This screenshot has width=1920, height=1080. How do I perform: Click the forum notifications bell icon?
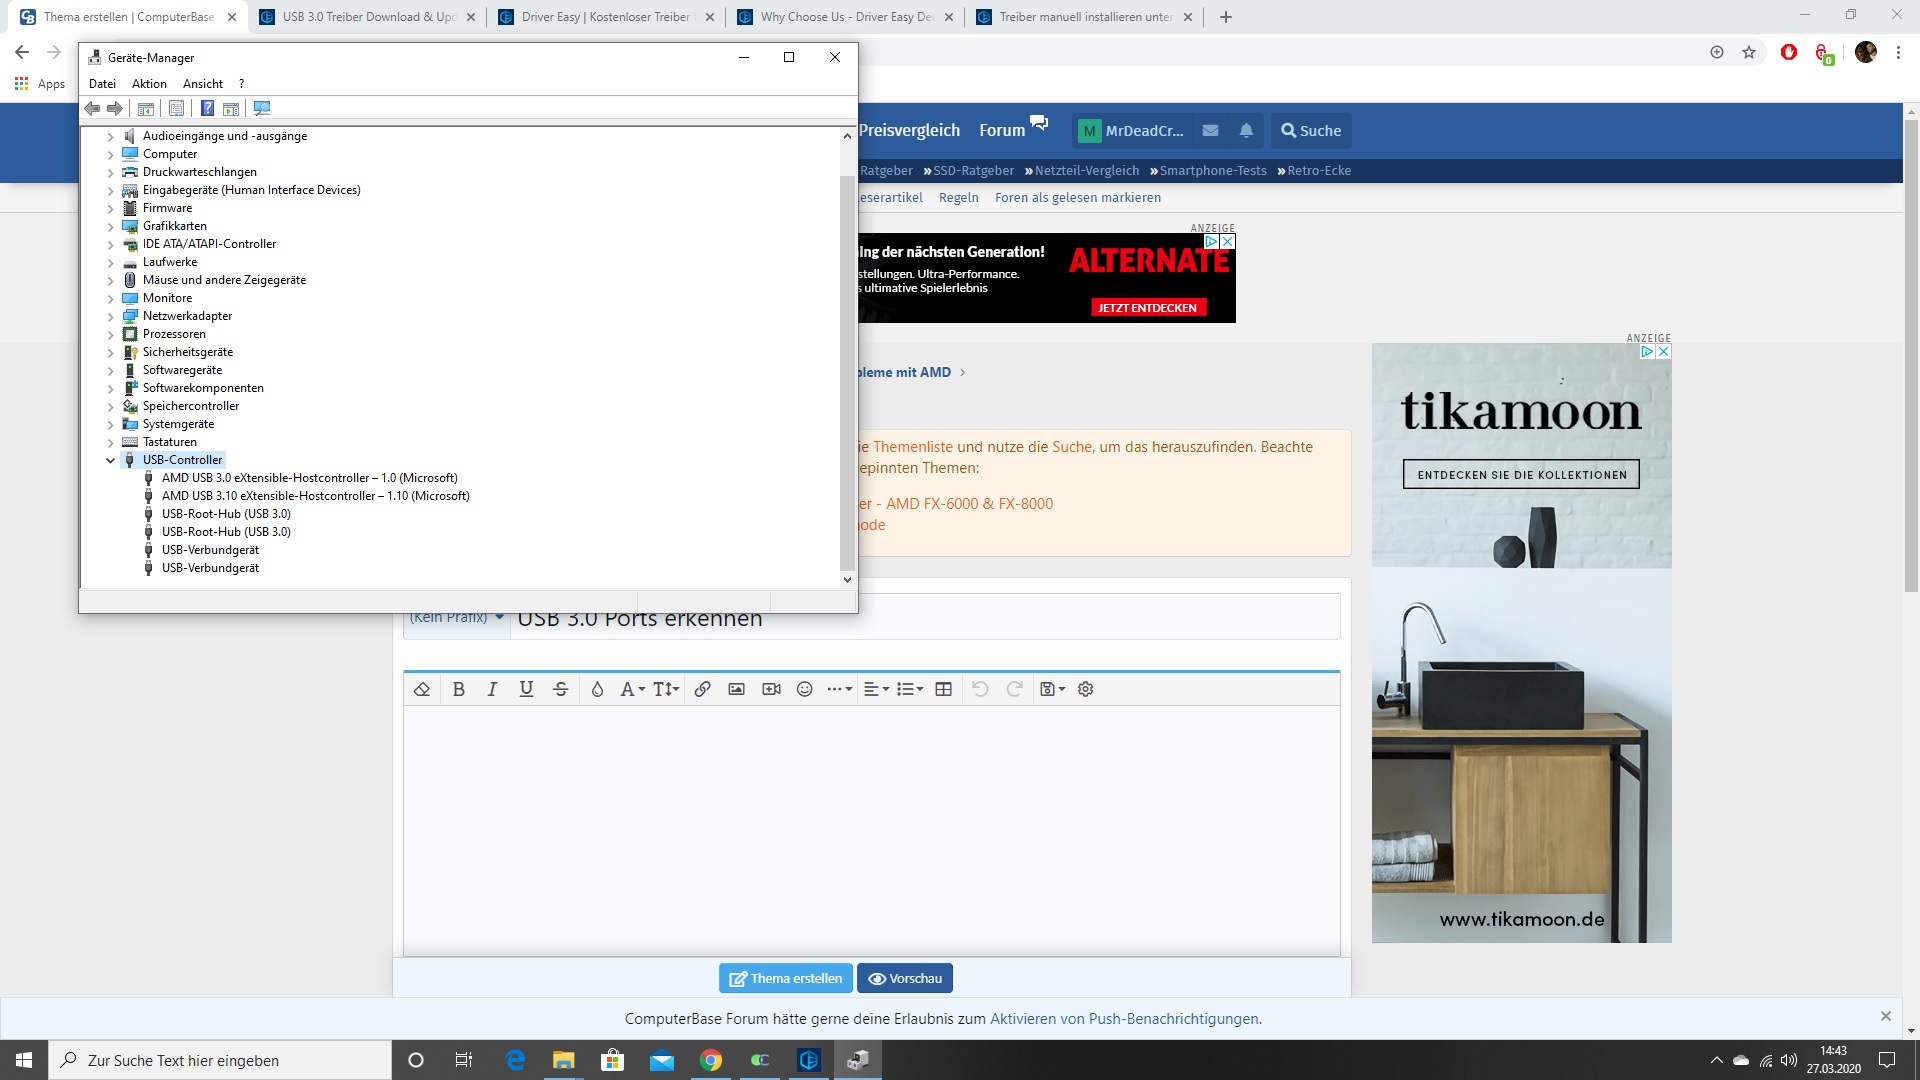pyautogui.click(x=1246, y=131)
